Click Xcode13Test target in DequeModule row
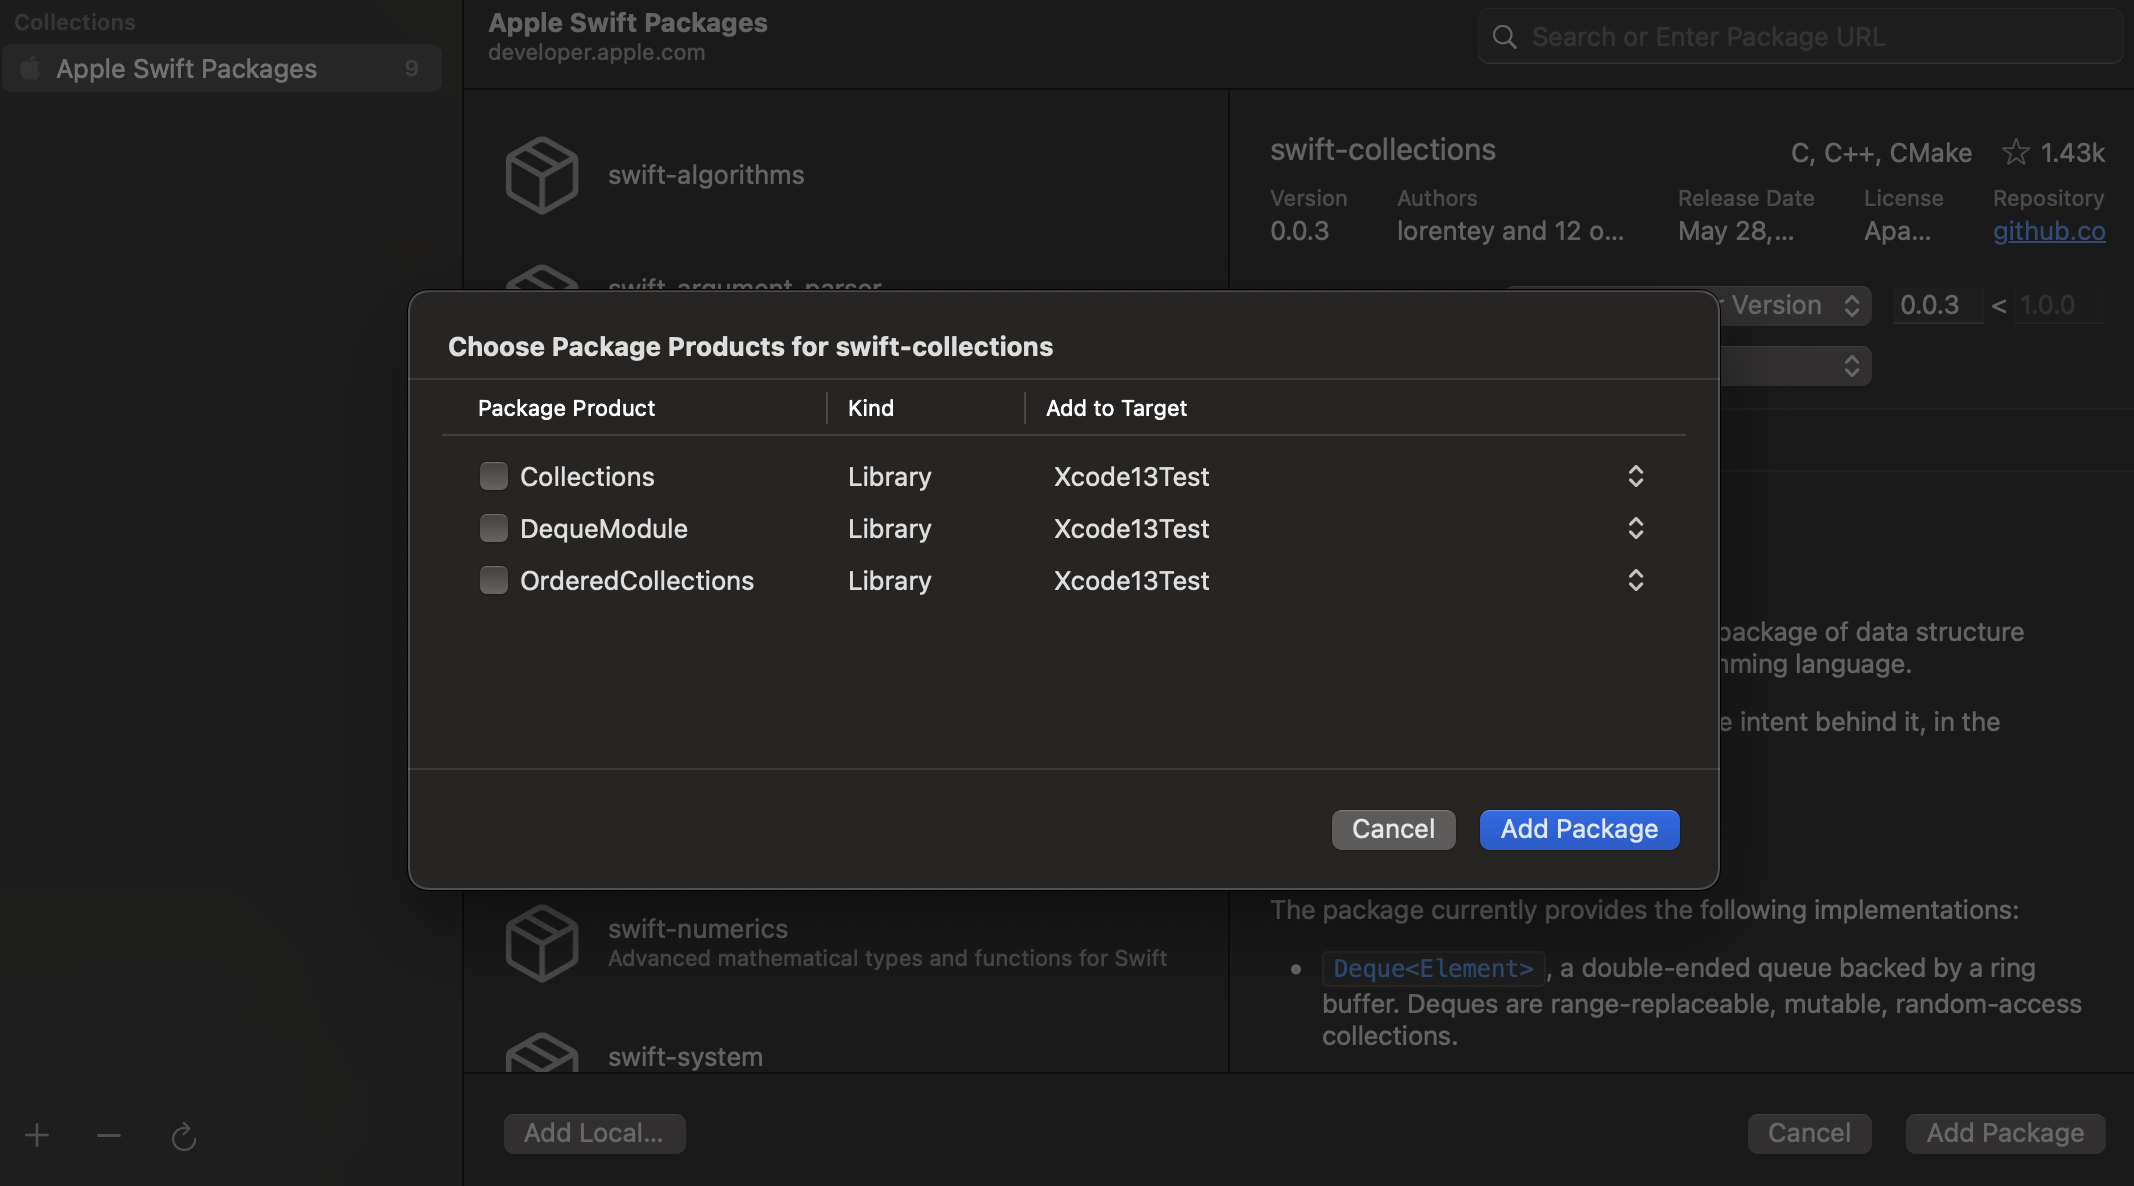Image resolution: width=2134 pixels, height=1186 pixels. 1131,529
